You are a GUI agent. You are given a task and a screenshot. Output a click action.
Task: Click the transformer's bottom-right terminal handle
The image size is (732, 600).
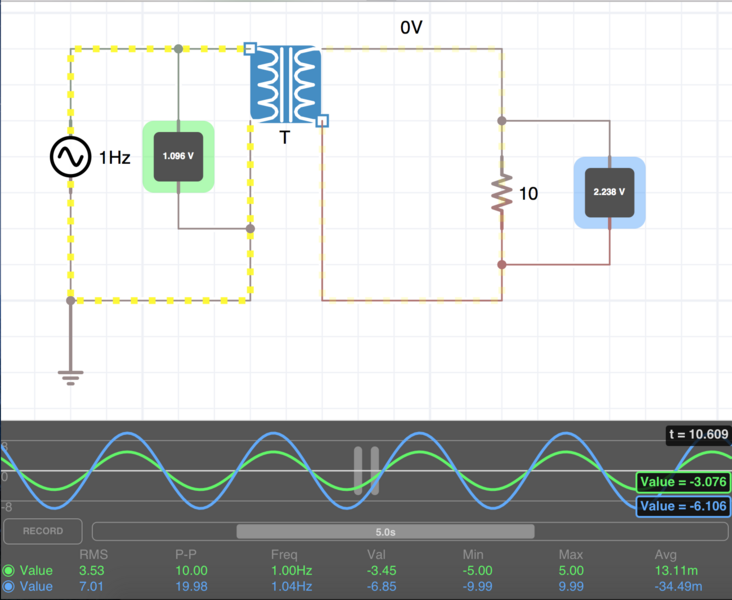point(322,121)
